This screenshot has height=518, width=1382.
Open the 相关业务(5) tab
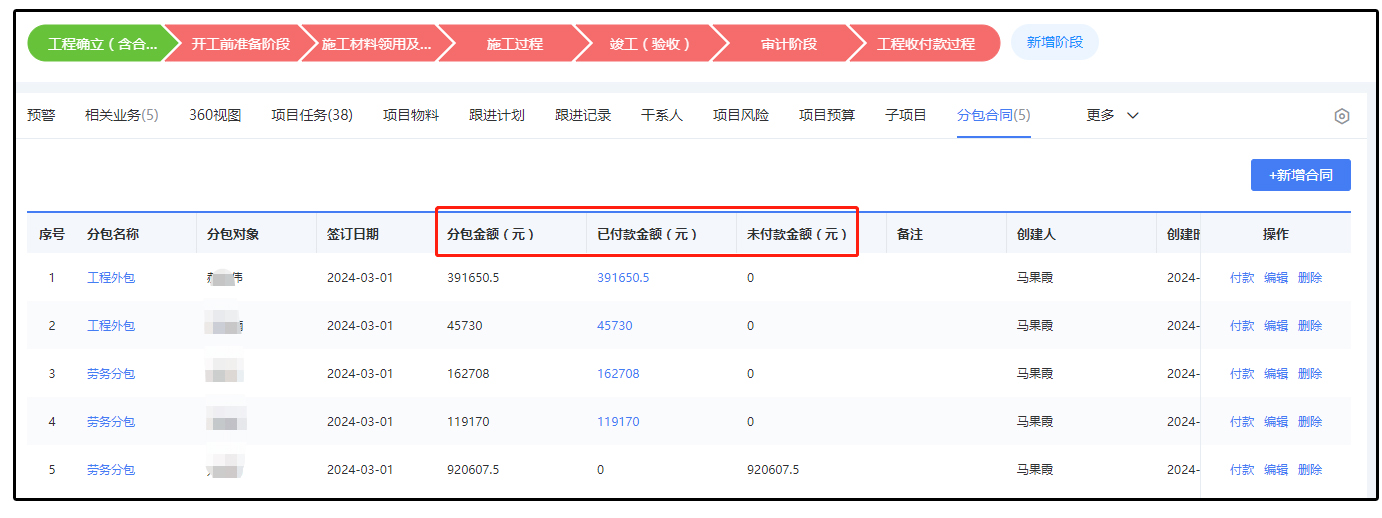[121, 115]
